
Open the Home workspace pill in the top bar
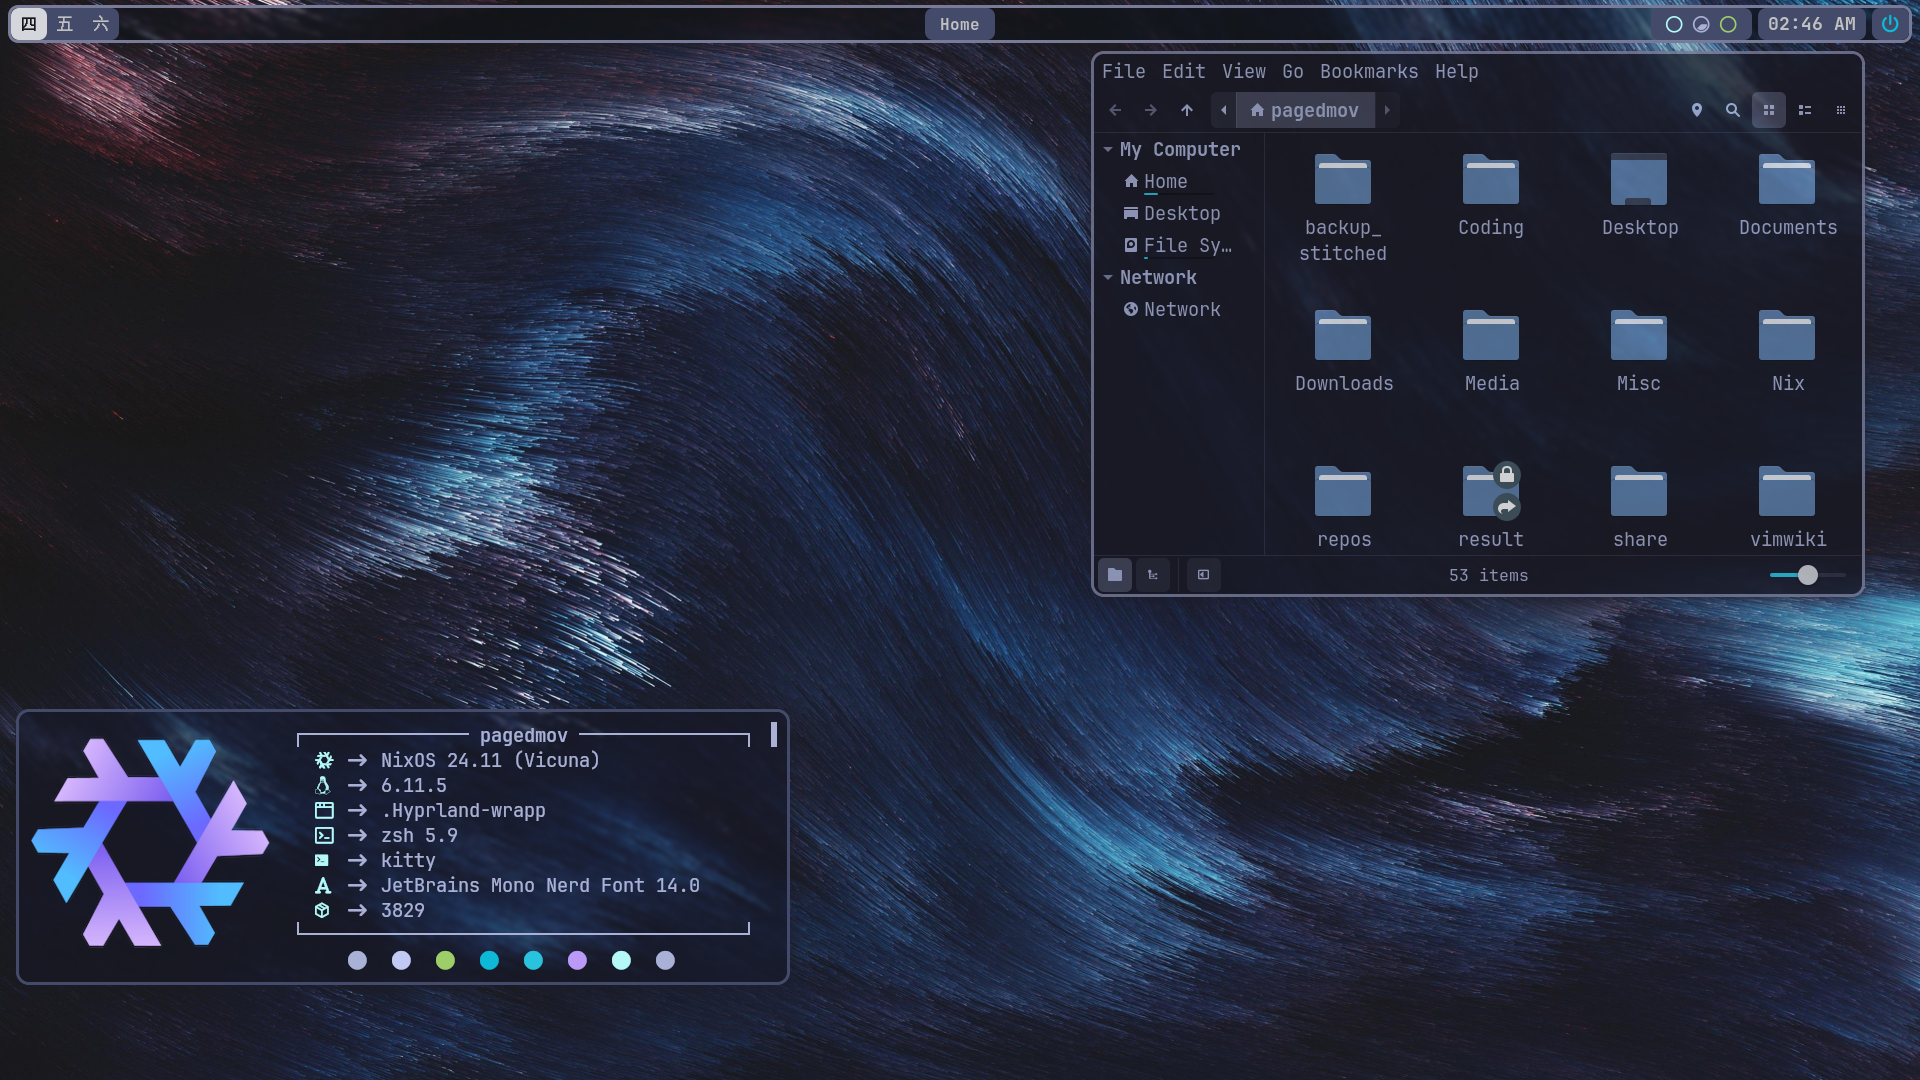pos(958,24)
